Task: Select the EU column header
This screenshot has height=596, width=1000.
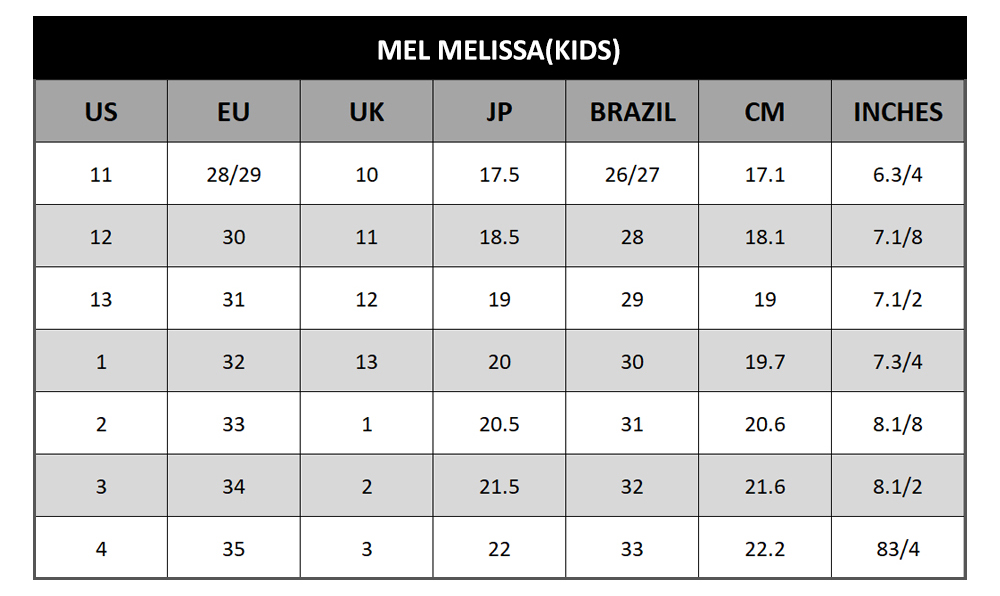Action: tap(233, 112)
